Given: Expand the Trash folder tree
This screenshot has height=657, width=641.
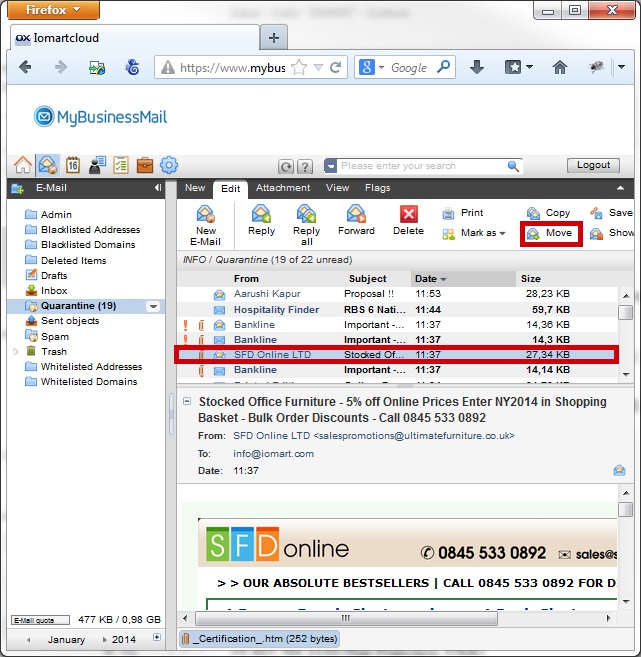Looking at the screenshot, I should (15, 352).
